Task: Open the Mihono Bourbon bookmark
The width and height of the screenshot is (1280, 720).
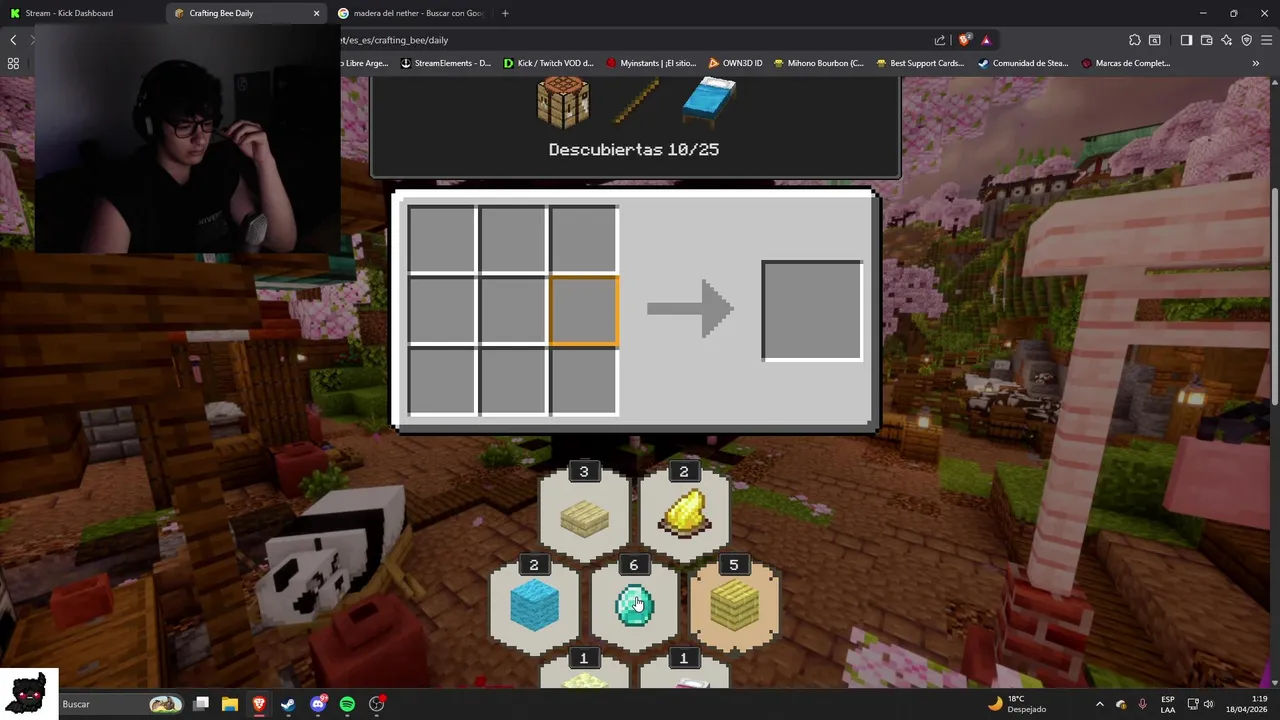Action: pos(818,63)
